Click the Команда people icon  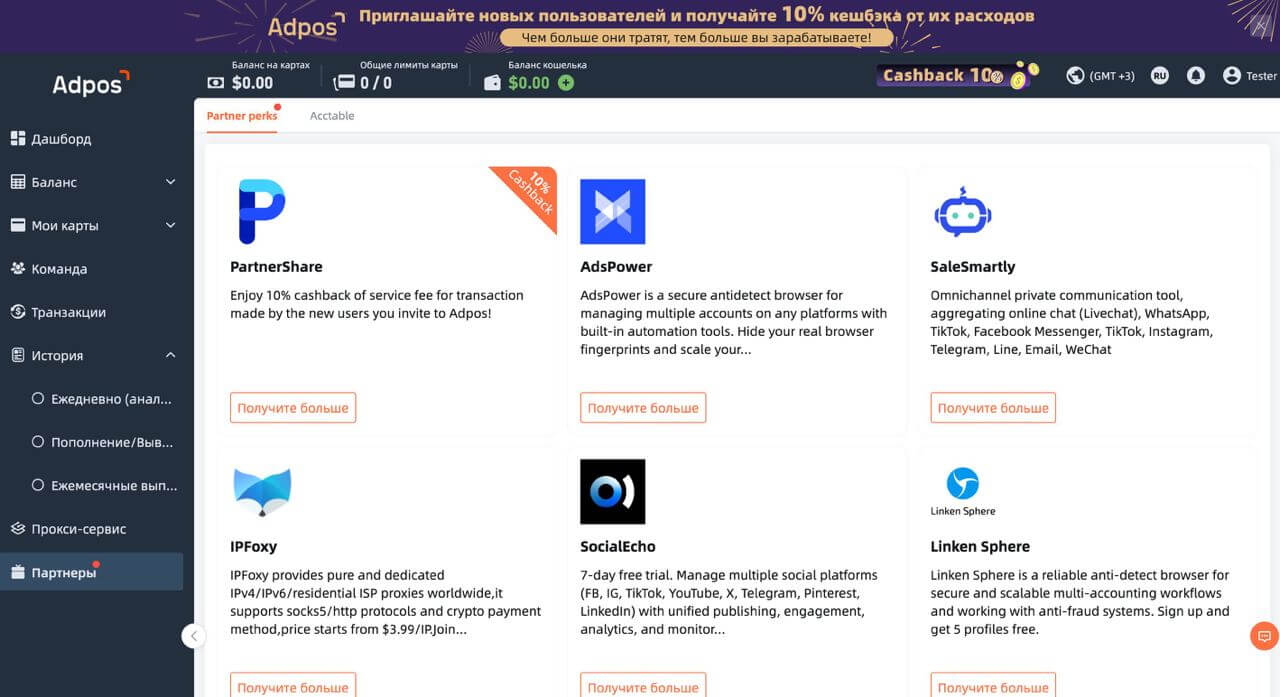click(x=18, y=269)
